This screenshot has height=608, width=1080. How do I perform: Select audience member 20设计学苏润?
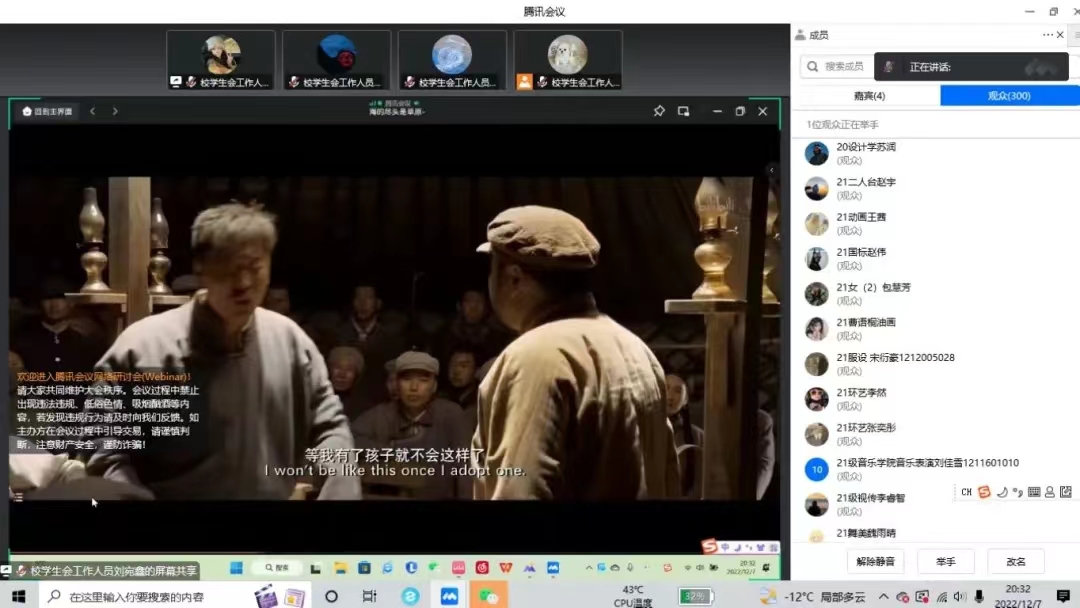point(935,154)
